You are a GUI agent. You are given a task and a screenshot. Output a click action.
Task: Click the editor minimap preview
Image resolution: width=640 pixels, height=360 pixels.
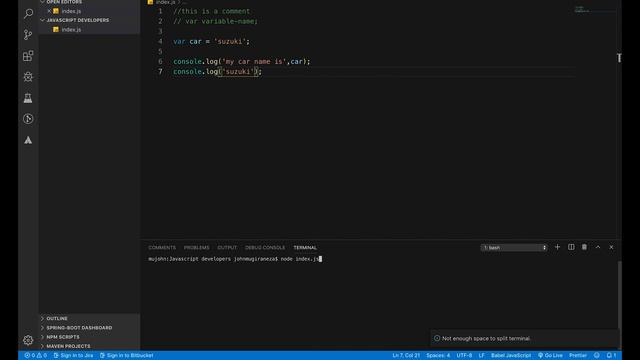[582, 9]
